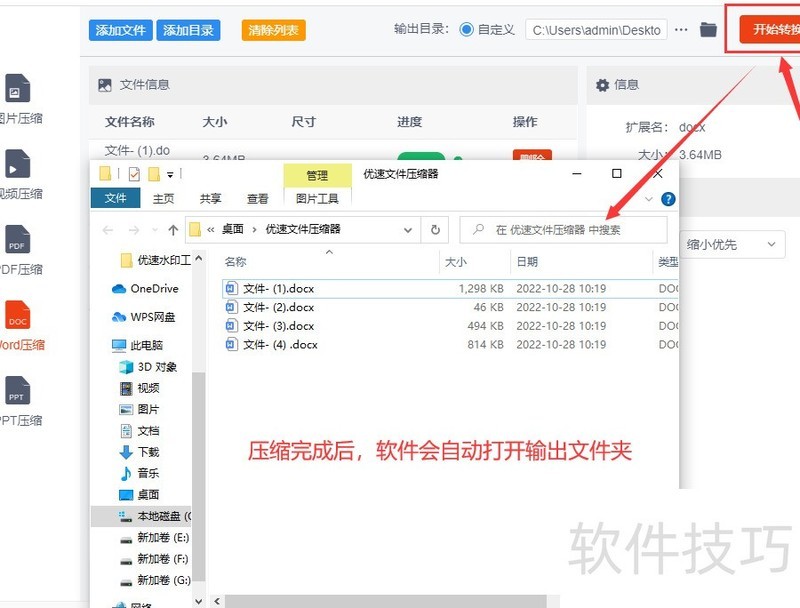This screenshot has width=800, height=608.
Task: Click the new folder quick access icon
Action: click(154, 174)
